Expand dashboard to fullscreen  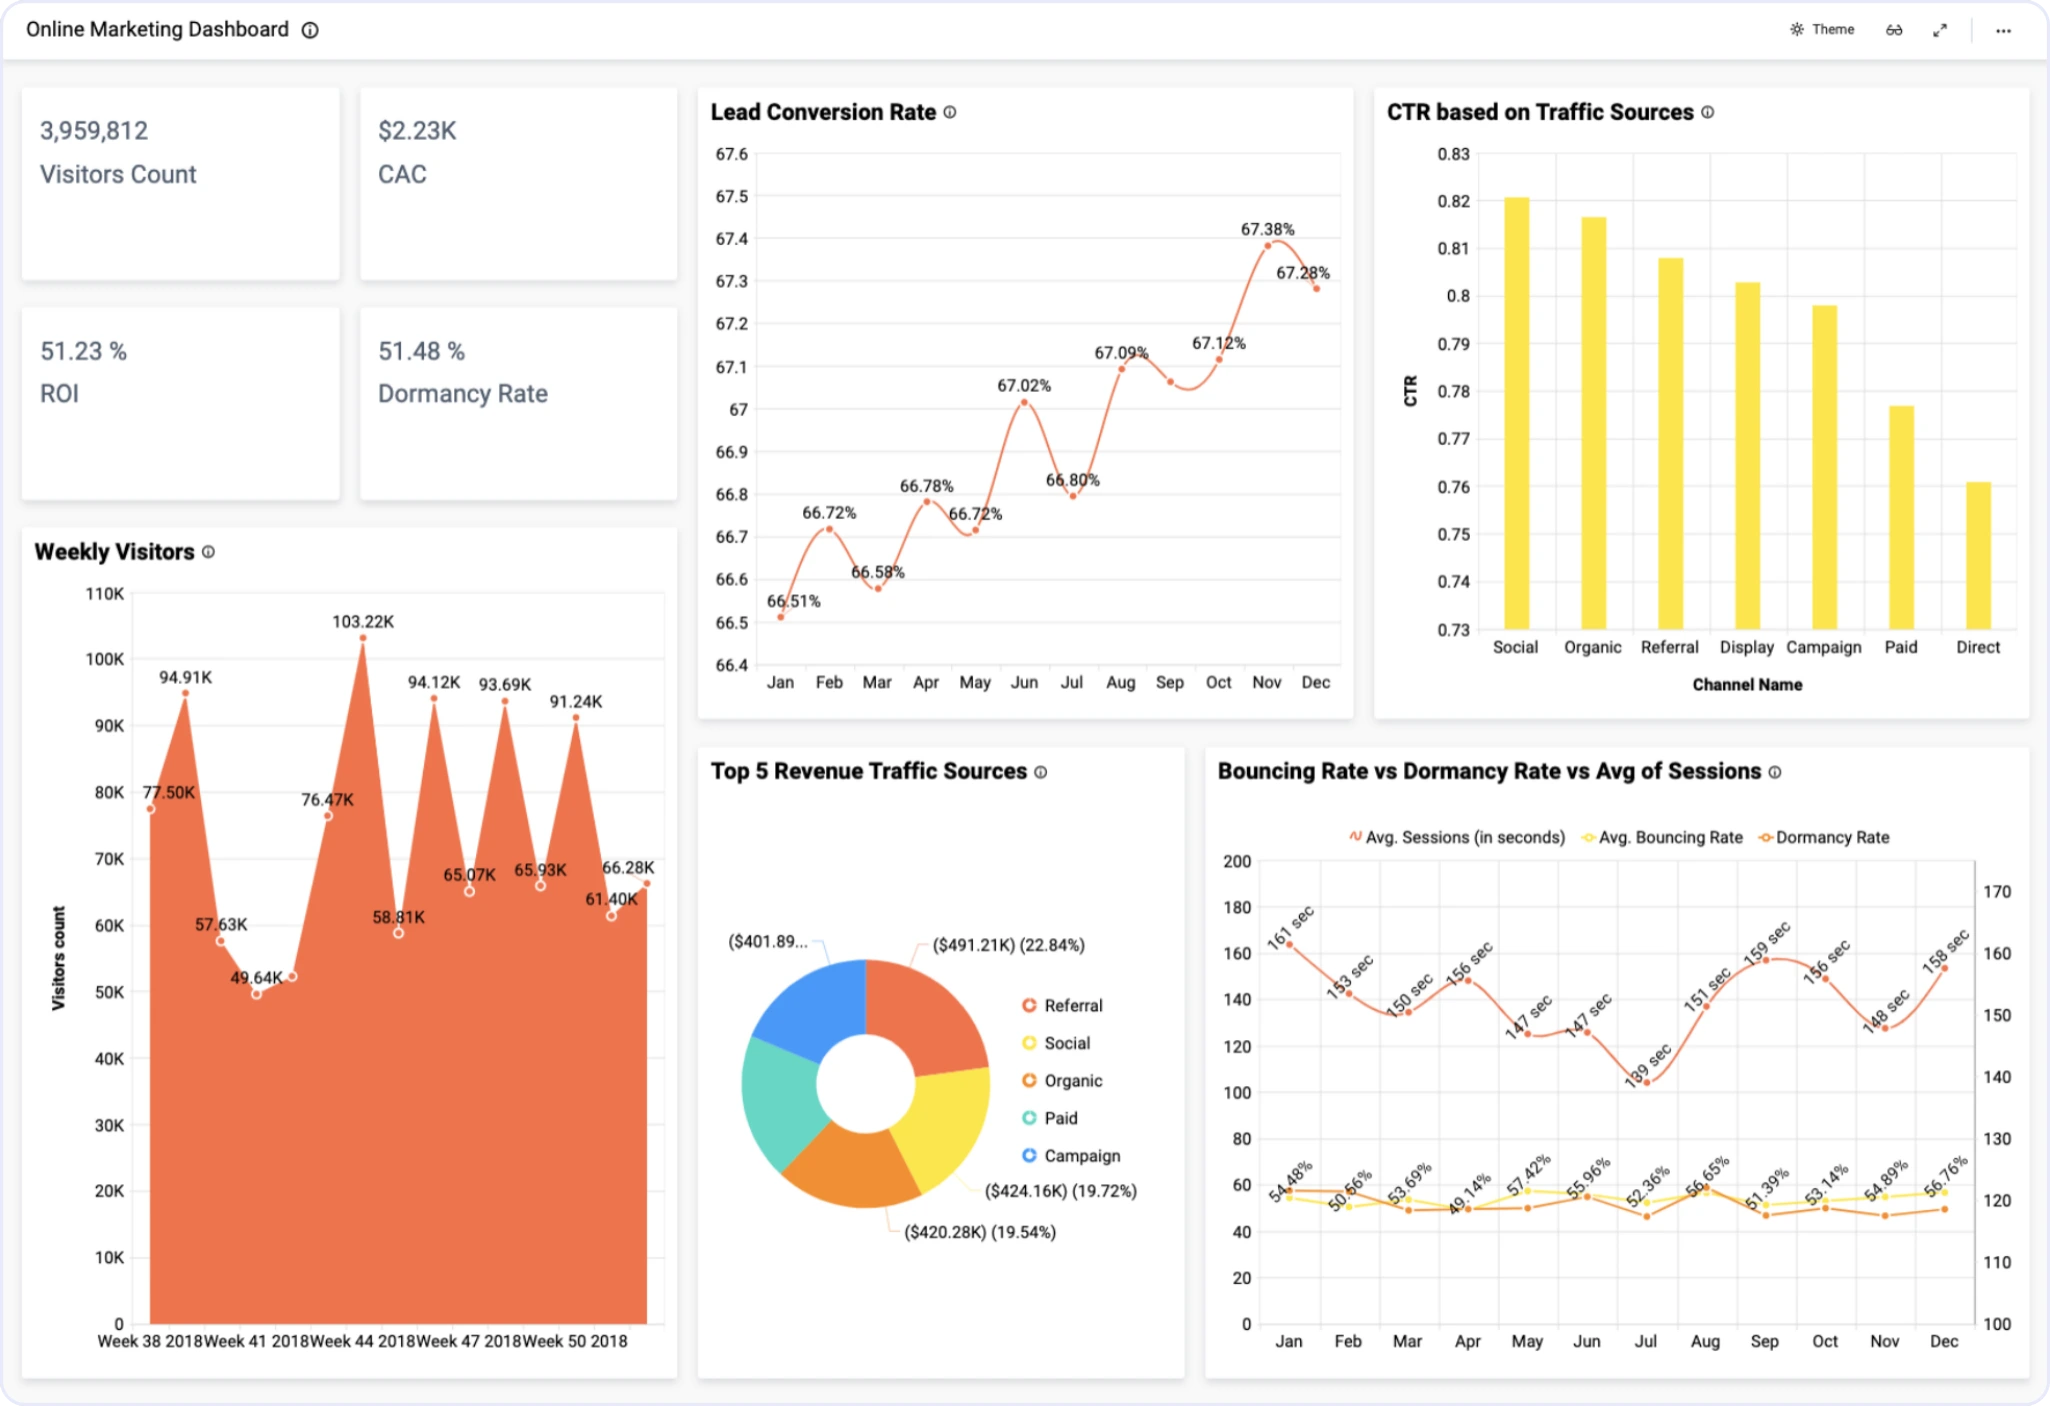1940,30
